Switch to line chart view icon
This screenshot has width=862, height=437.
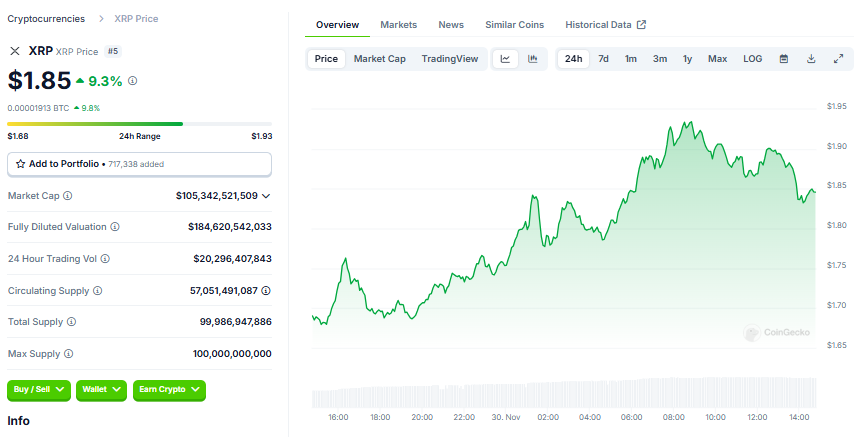click(x=505, y=59)
